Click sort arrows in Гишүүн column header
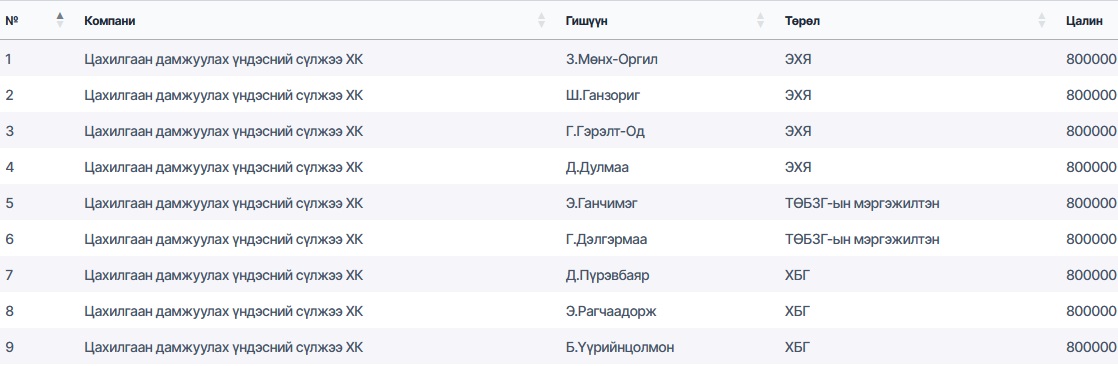 761,20
